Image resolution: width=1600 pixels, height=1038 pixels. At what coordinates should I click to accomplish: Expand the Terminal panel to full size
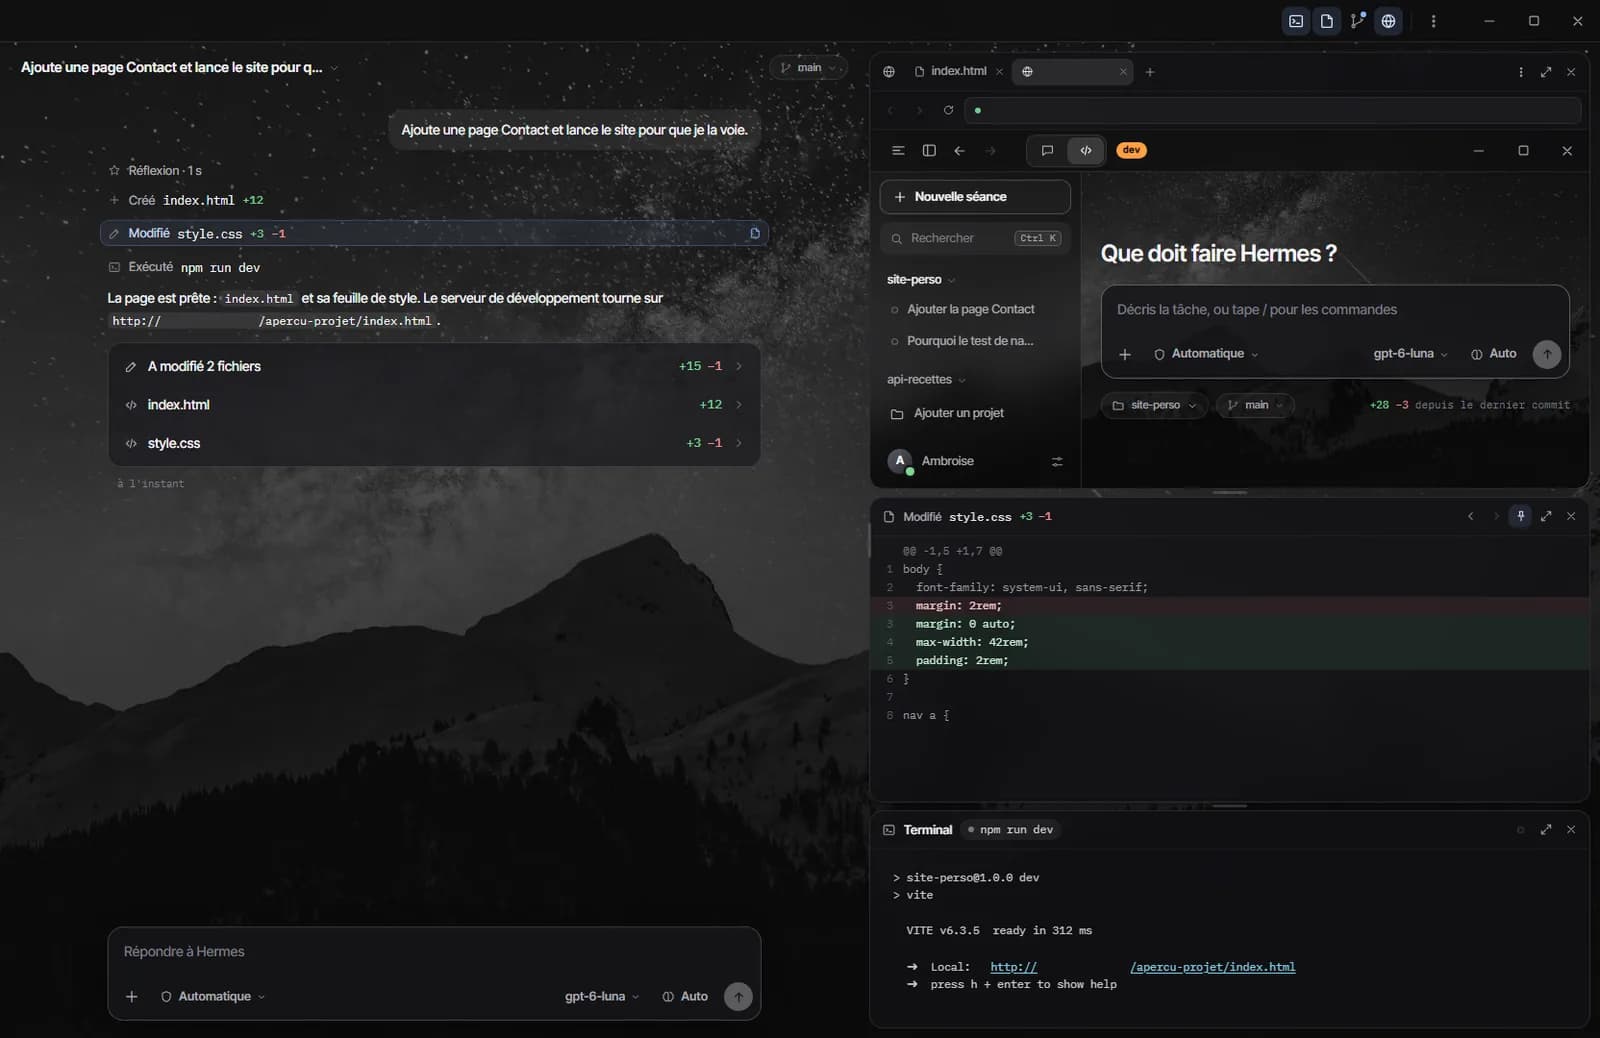1546,830
